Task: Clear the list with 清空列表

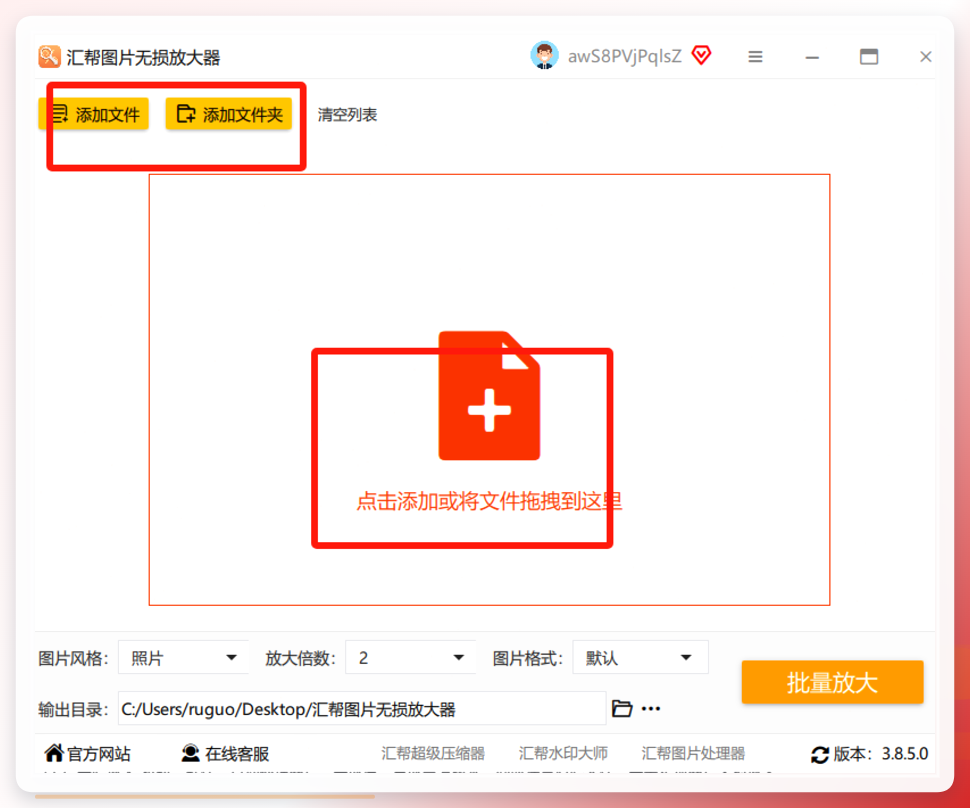Action: (347, 115)
